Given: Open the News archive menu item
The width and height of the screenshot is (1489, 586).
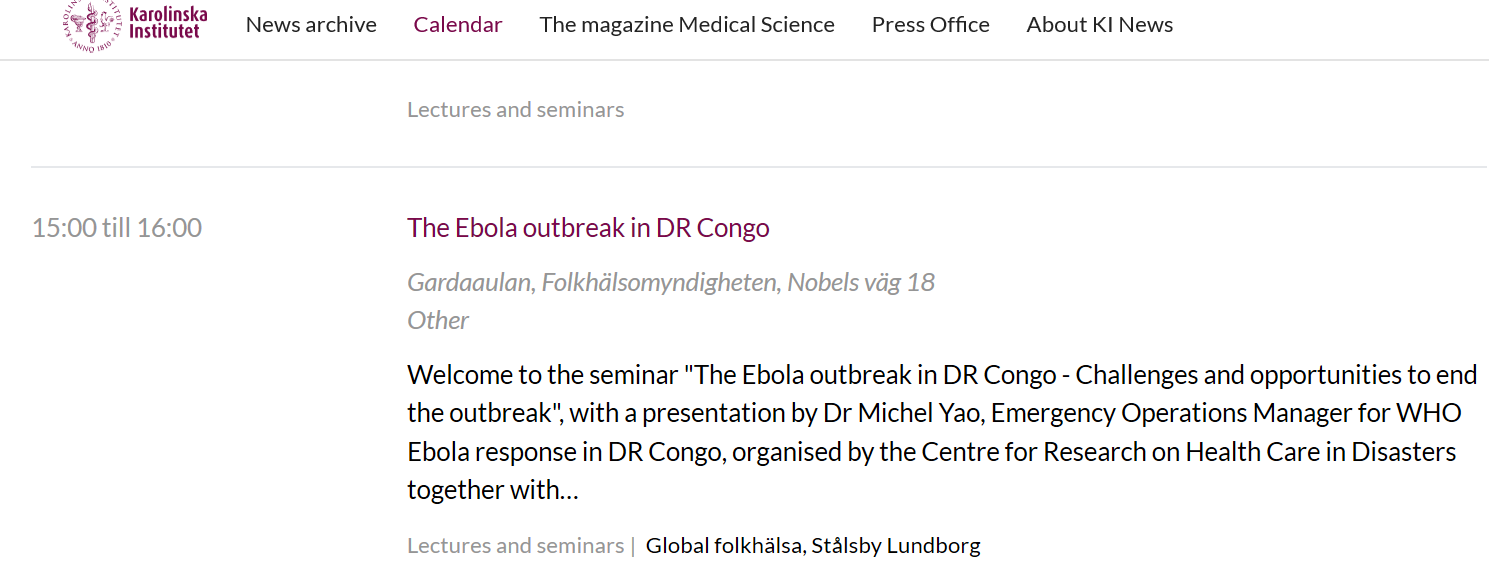Looking at the screenshot, I should coord(311,25).
